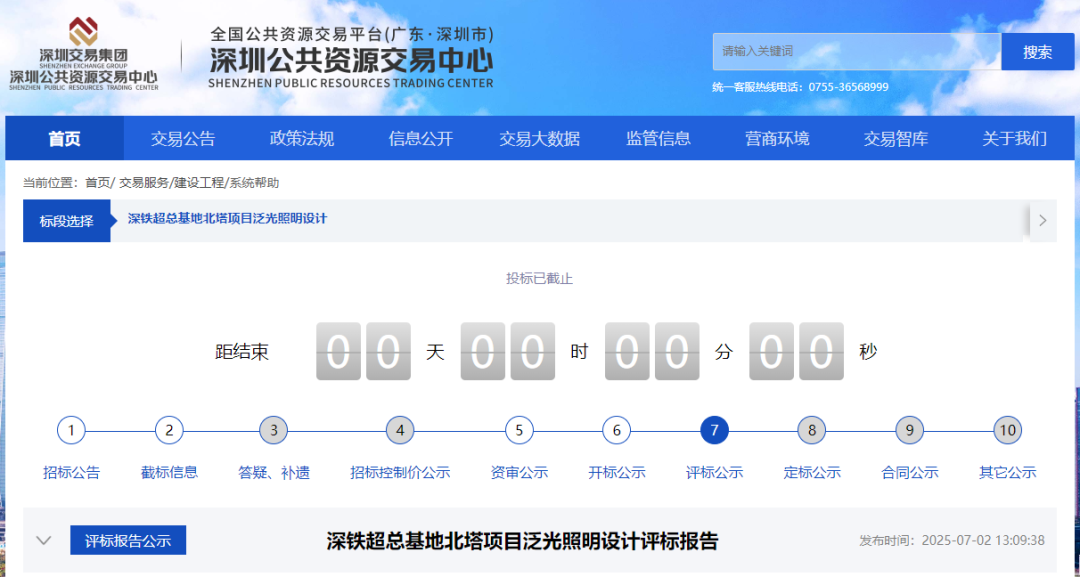Open the 信息公开 navigation menu
This screenshot has height=577, width=1080.
[x=421, y=138]
